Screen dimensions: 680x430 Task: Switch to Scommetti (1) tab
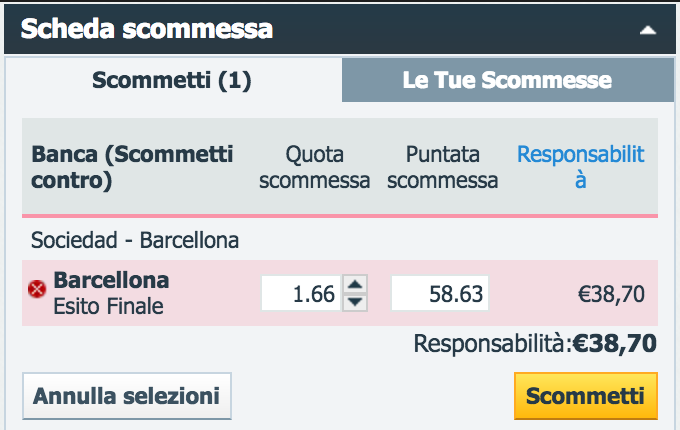pyautogui.click(x=172, y=80)
